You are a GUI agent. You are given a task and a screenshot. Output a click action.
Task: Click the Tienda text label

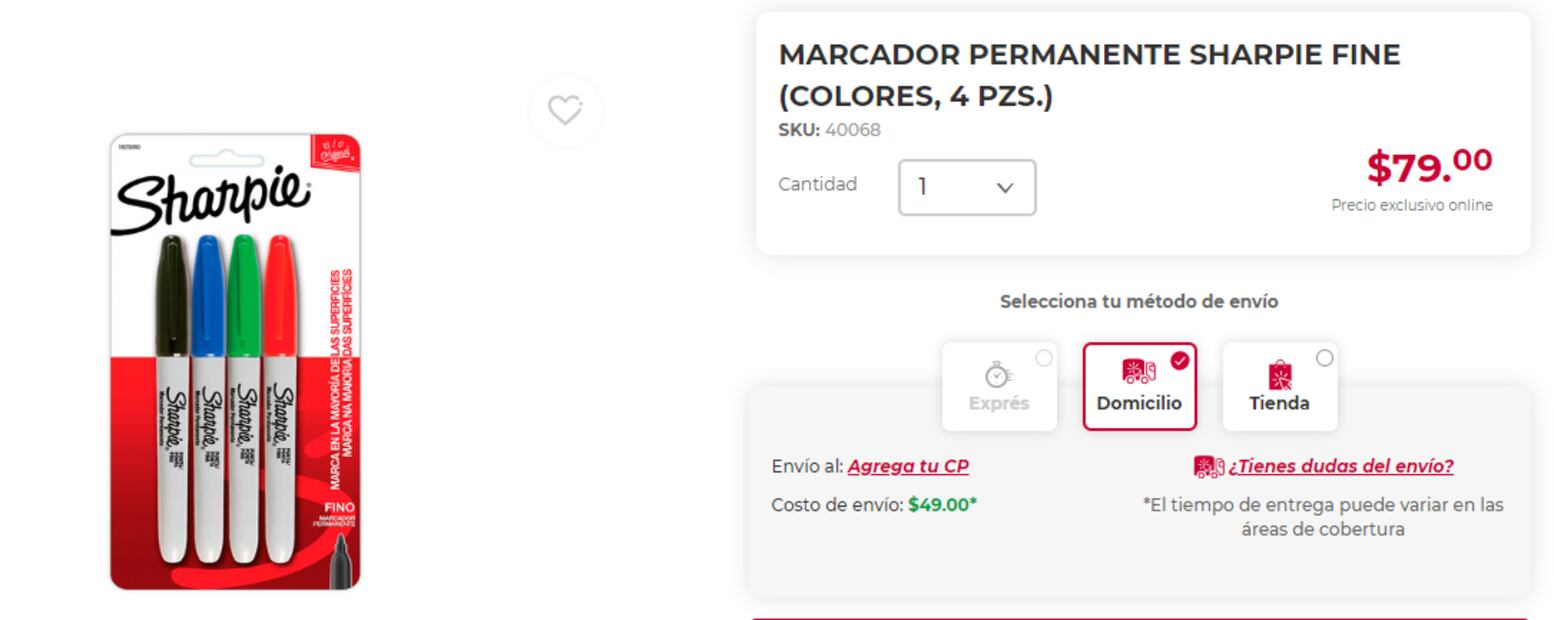(1279, 404)
